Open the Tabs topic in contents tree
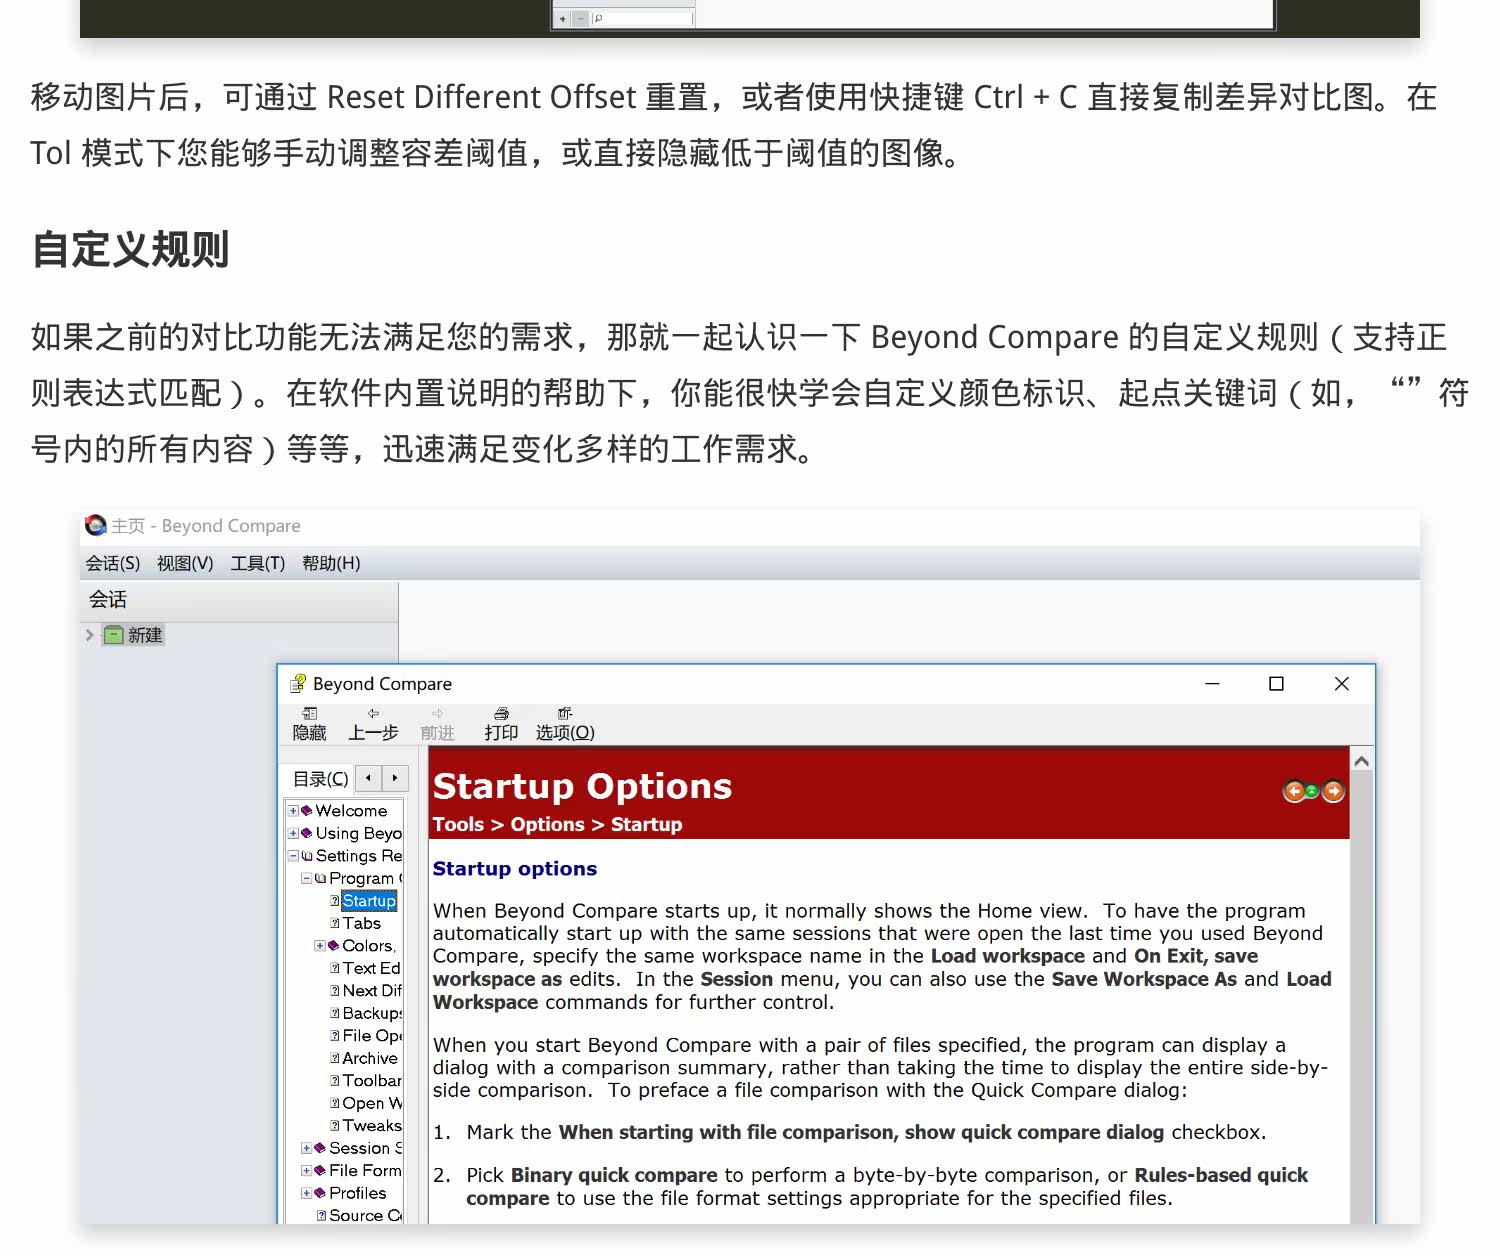This screenshot has height=1256, width=1500. (x=362, y=923)
